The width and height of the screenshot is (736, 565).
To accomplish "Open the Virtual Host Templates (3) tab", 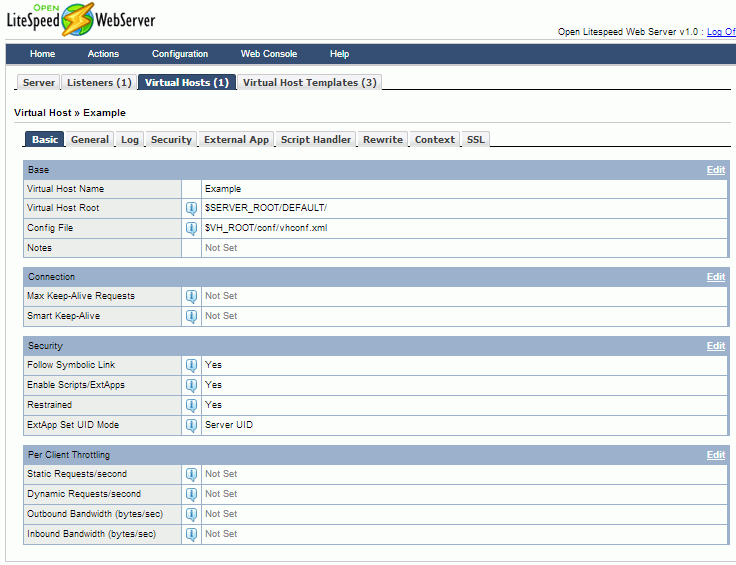I will [x=309, y=83].
